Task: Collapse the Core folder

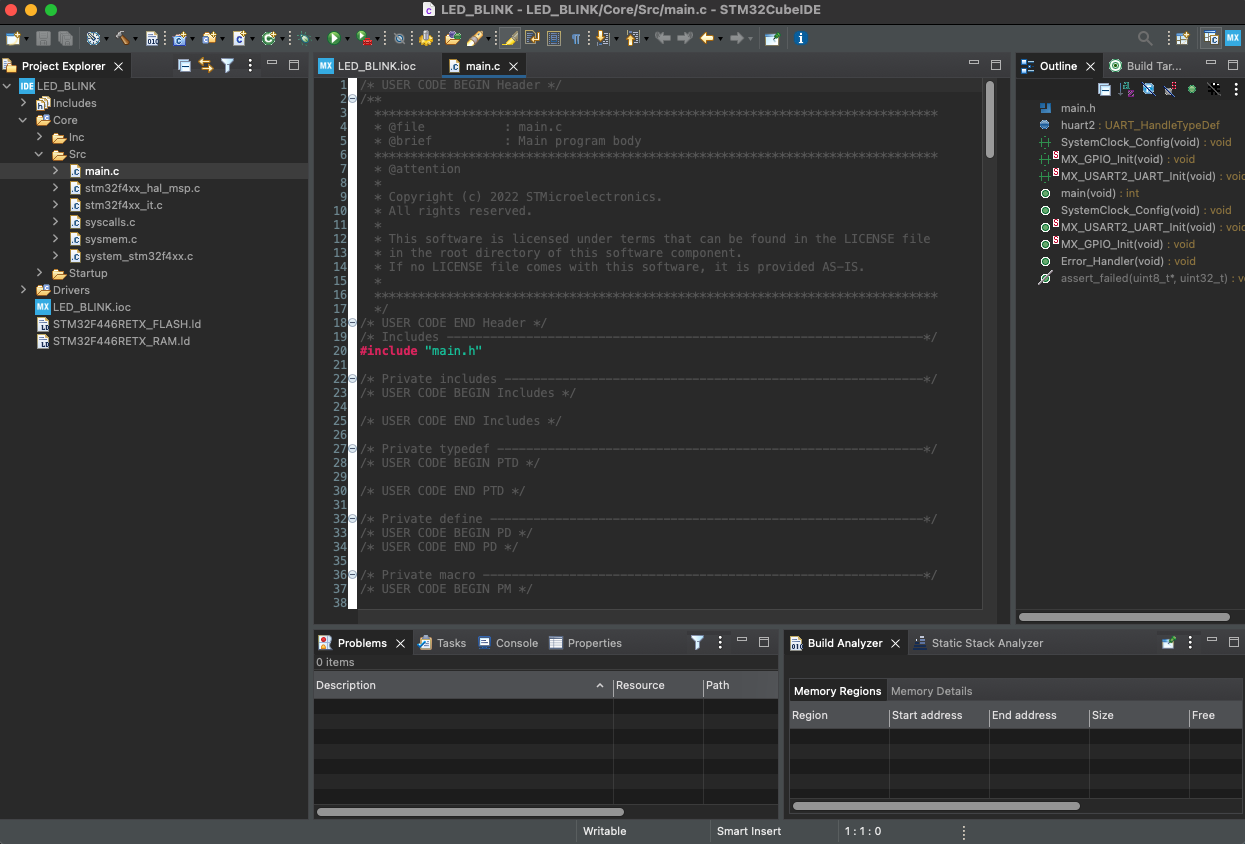Action: point(24,120)
